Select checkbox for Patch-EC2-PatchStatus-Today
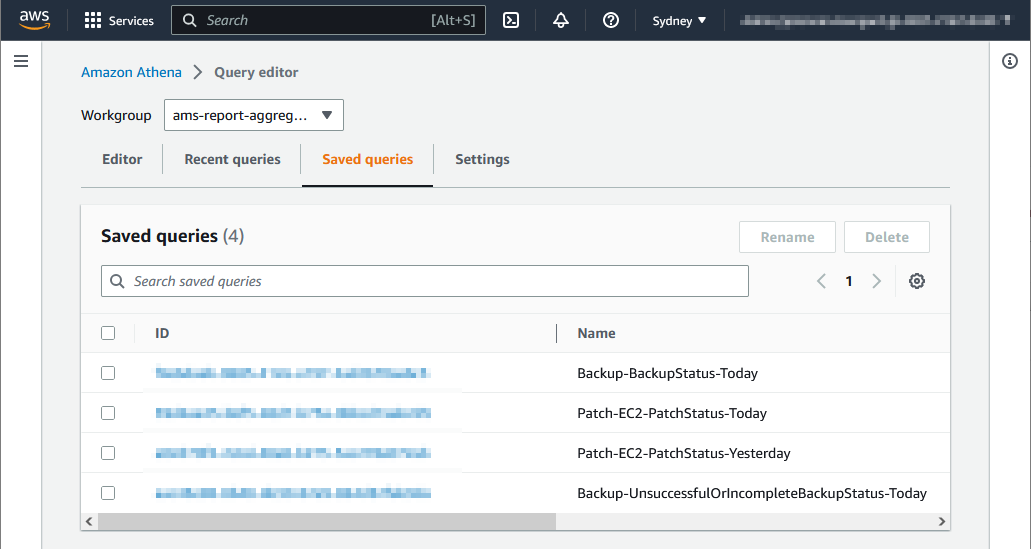The image size is (1031, 549). pos(108,414)
